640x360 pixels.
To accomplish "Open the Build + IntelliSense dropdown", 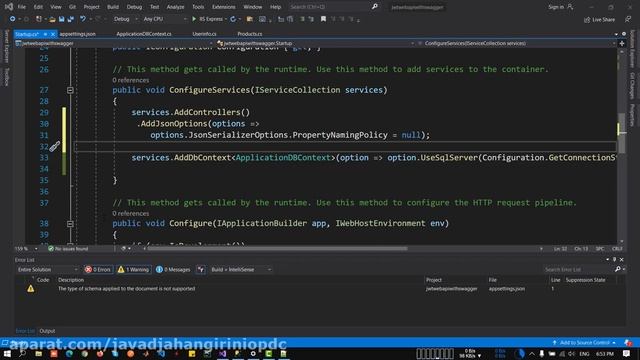I will point(241,269).
